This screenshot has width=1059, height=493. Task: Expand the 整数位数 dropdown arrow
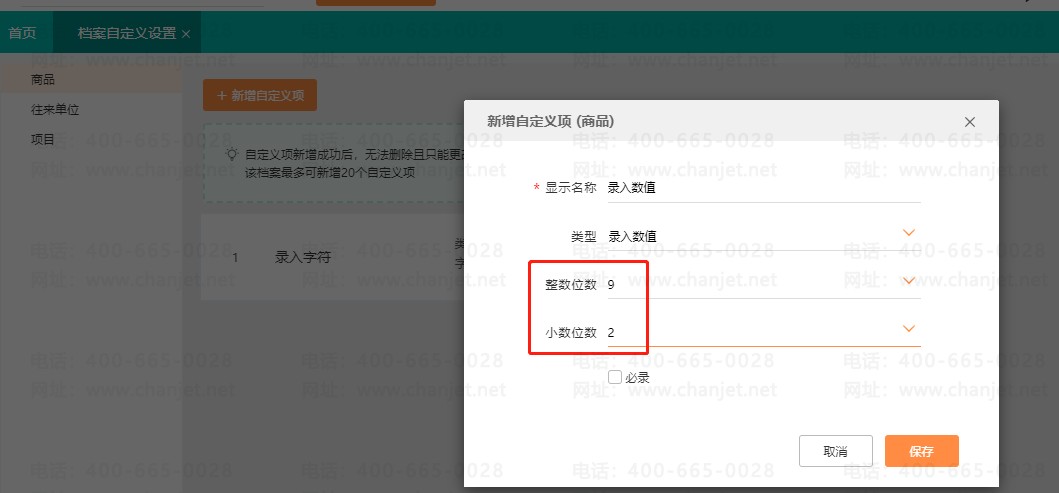point(909,280)
